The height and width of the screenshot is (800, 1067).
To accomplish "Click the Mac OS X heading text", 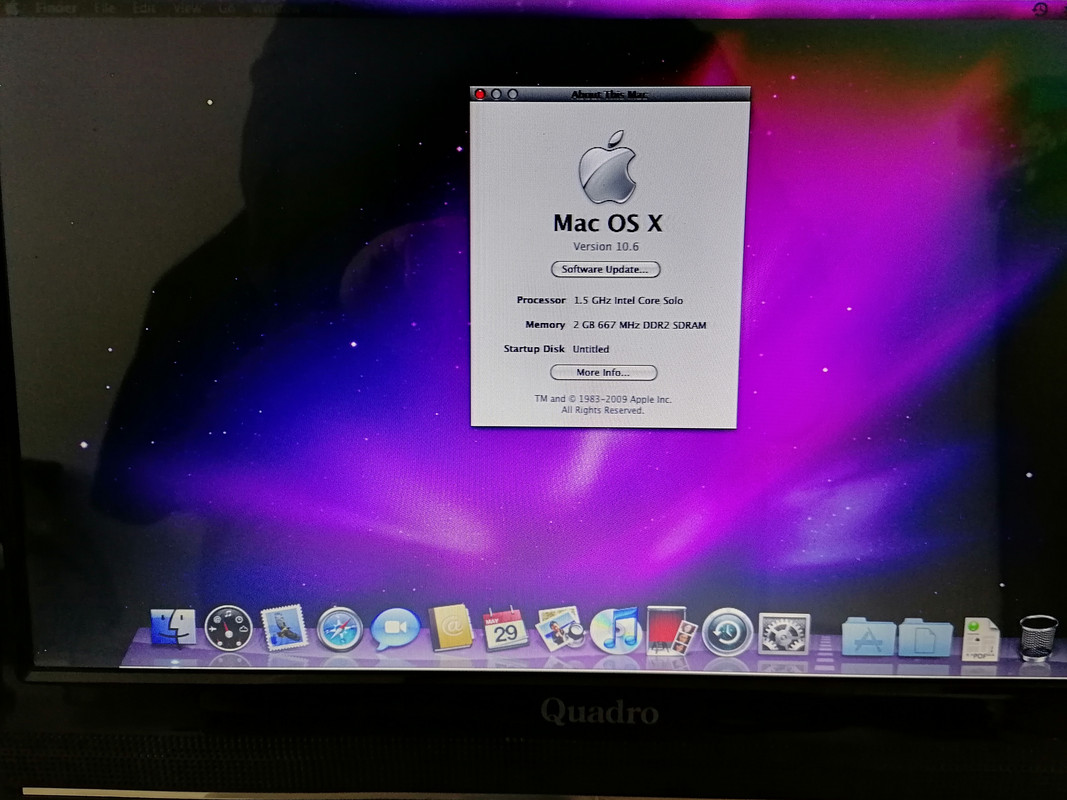I will click(608, 223).
